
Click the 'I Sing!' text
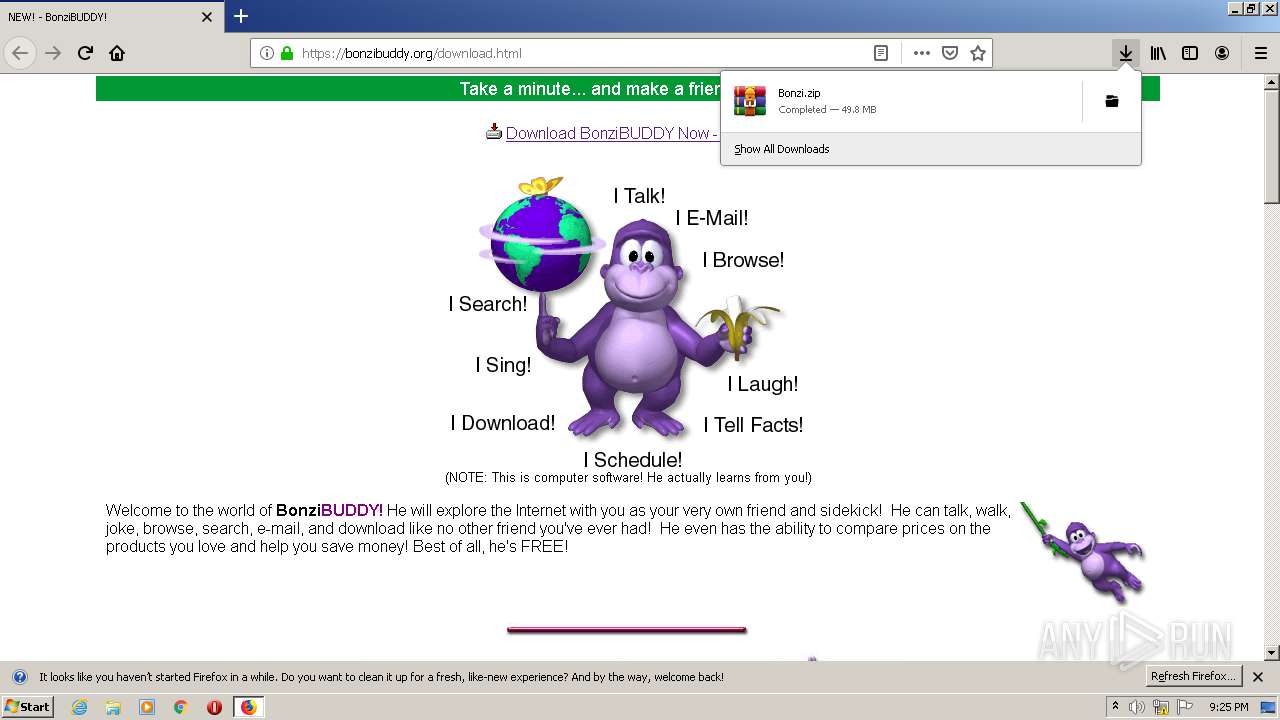coord(503,365)
